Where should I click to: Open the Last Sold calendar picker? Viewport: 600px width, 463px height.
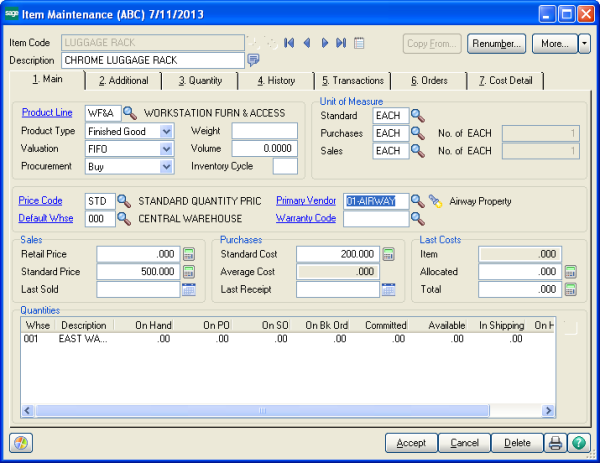(x=188, y=290)
